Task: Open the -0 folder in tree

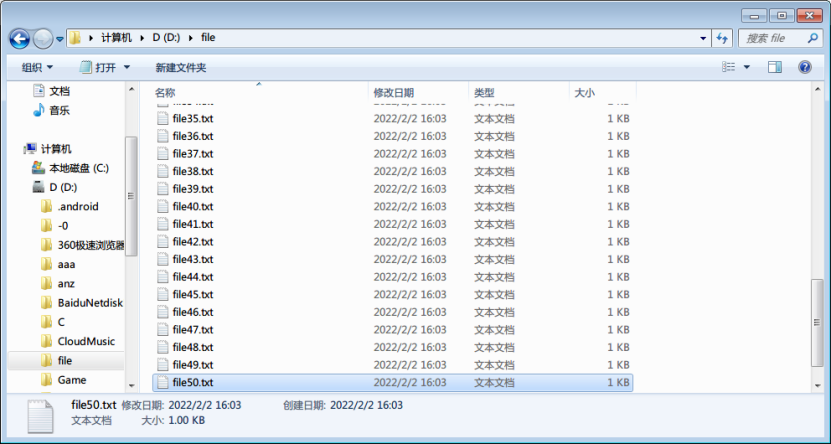Action: [63, 226]
